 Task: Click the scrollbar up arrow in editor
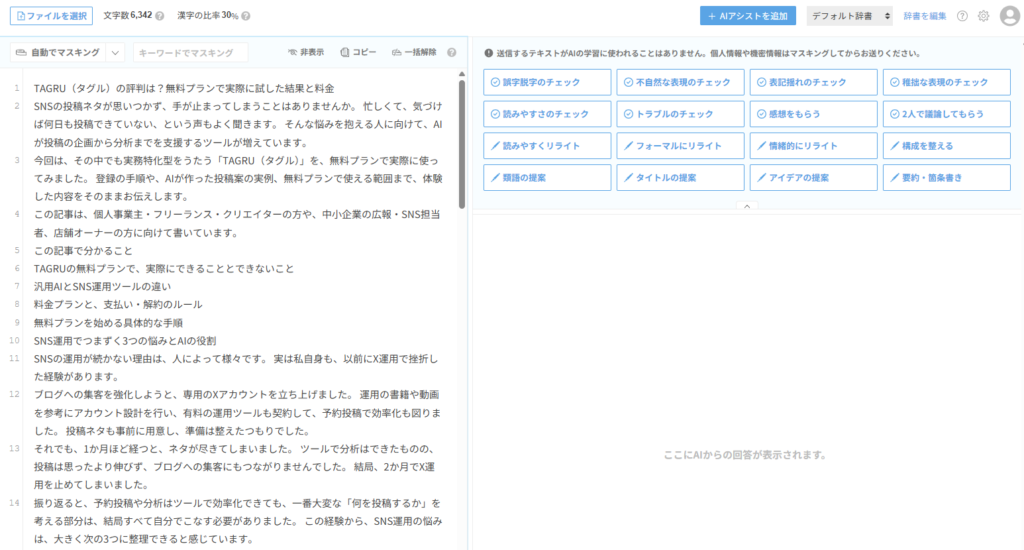pos(462,74)
